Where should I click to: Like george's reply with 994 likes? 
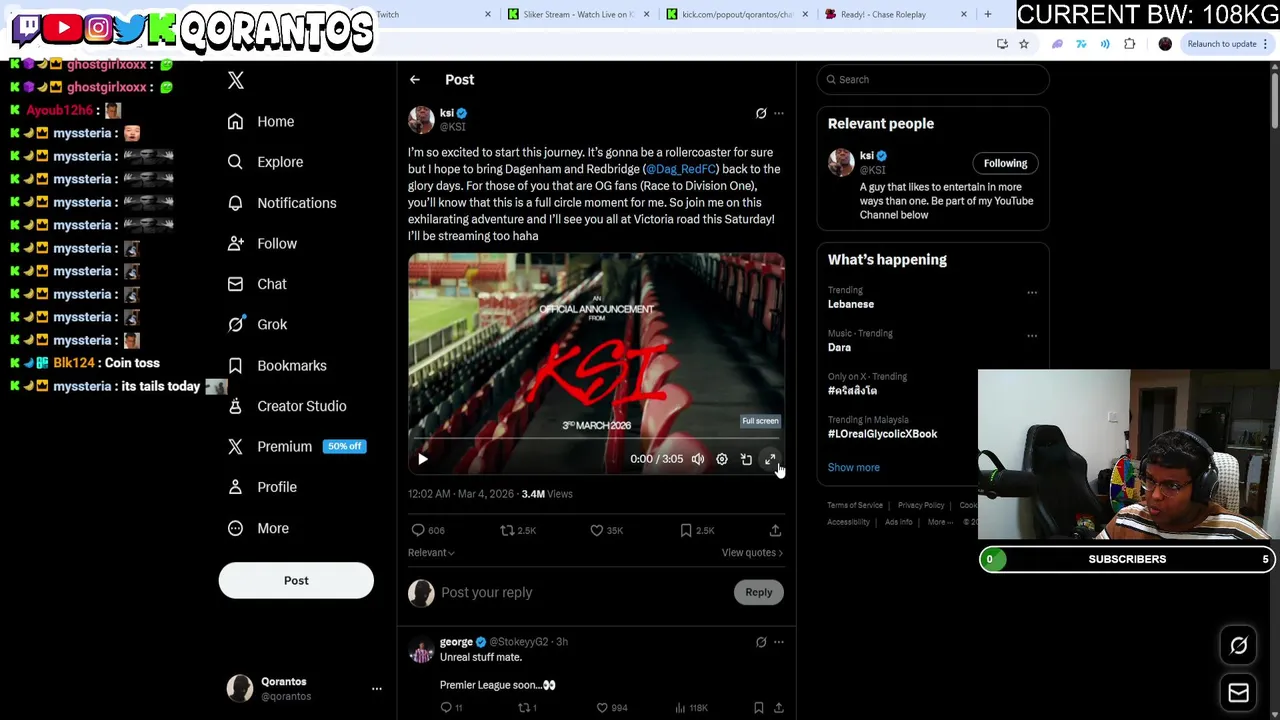point(602,708)
